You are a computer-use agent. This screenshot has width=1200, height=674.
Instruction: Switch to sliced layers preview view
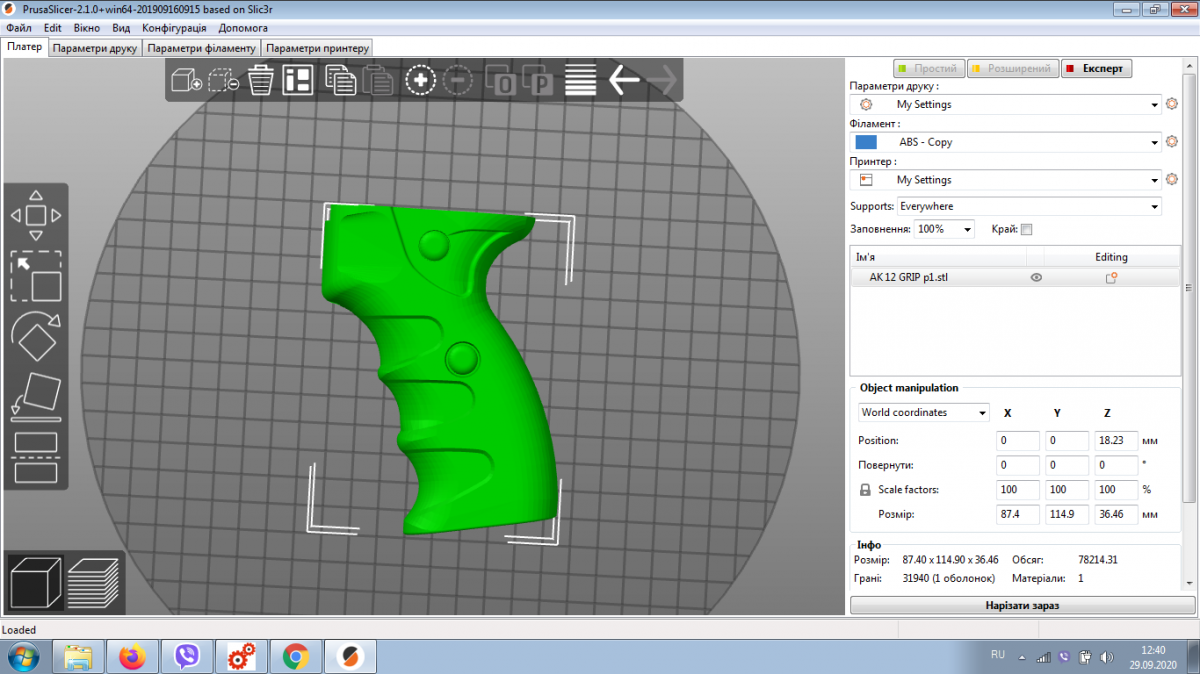94,580
